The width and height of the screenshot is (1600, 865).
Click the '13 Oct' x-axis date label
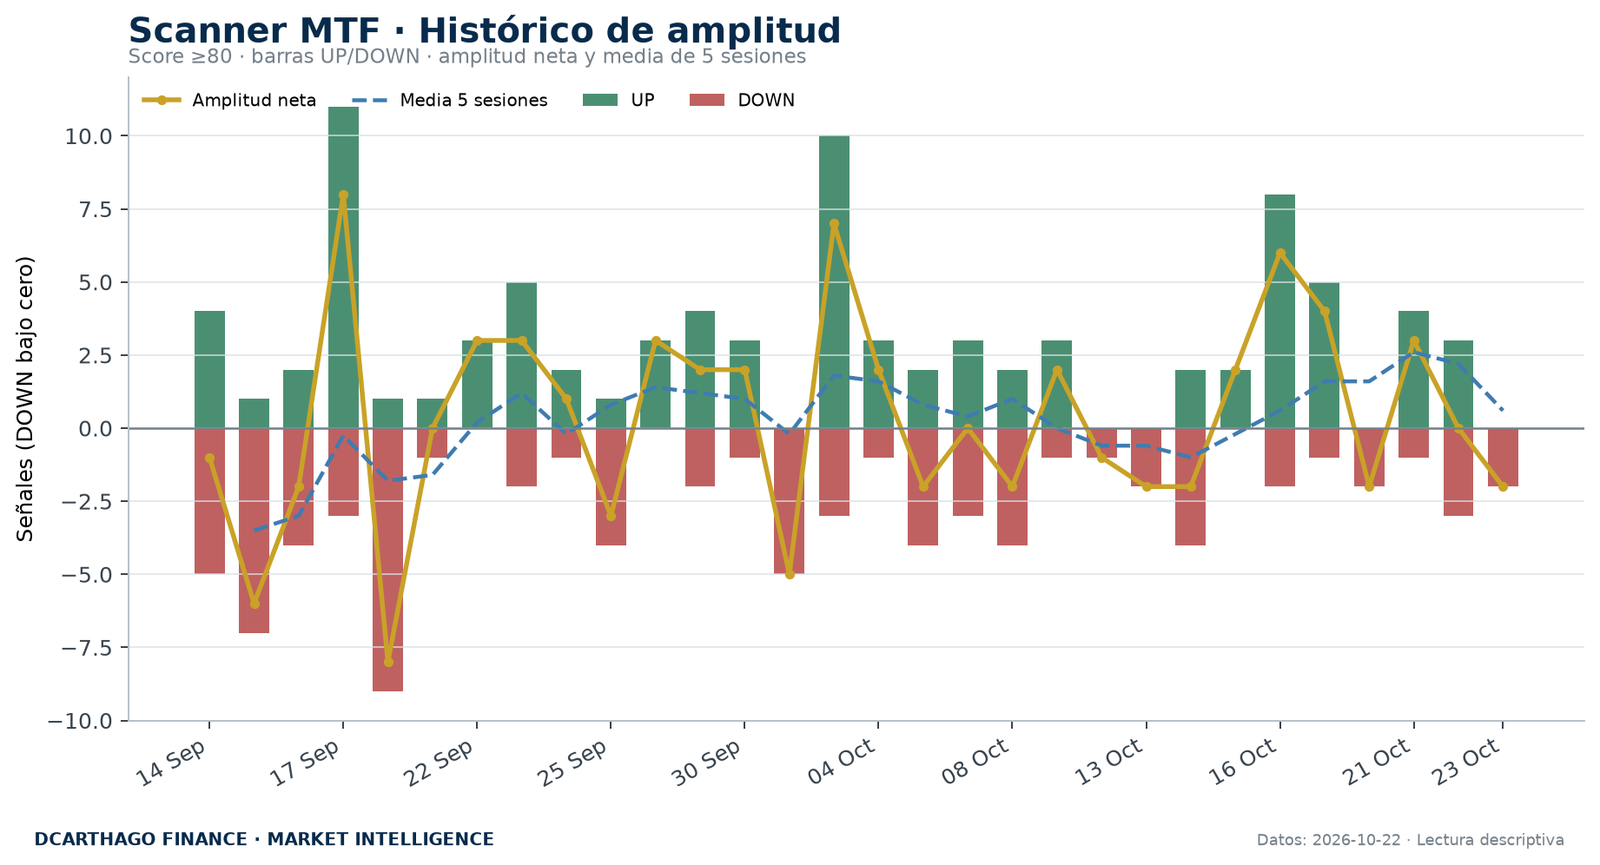1110,764
